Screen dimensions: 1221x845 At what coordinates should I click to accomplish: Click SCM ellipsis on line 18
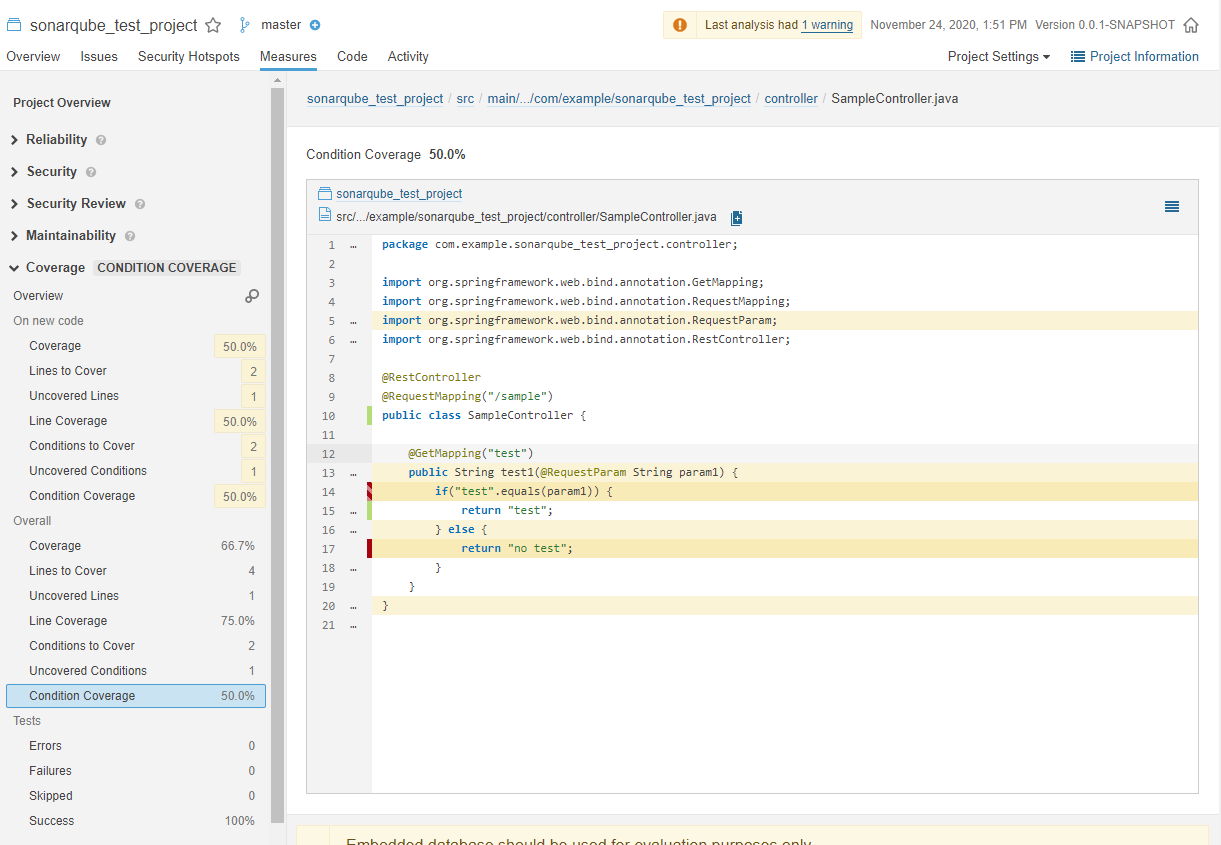pyautogui.click(x=353, y=568)
